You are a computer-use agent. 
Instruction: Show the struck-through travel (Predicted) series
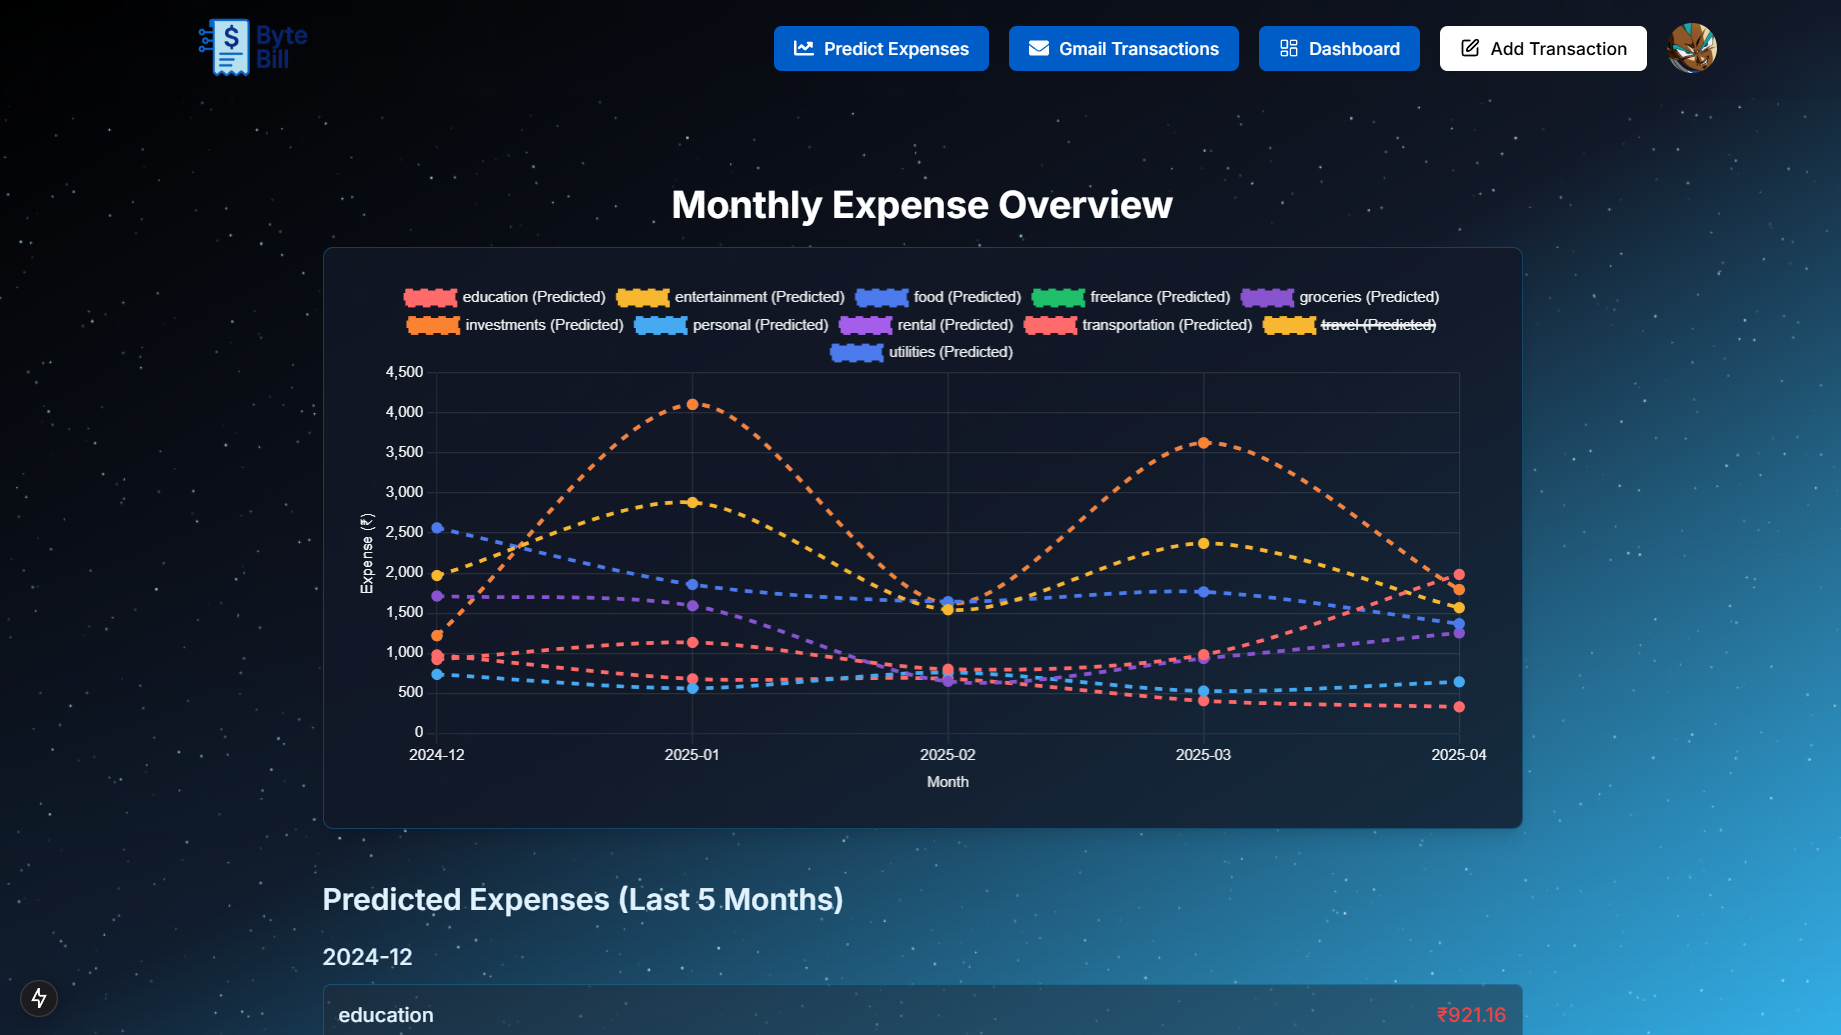pyautogui.click(x=1377, y=325)
